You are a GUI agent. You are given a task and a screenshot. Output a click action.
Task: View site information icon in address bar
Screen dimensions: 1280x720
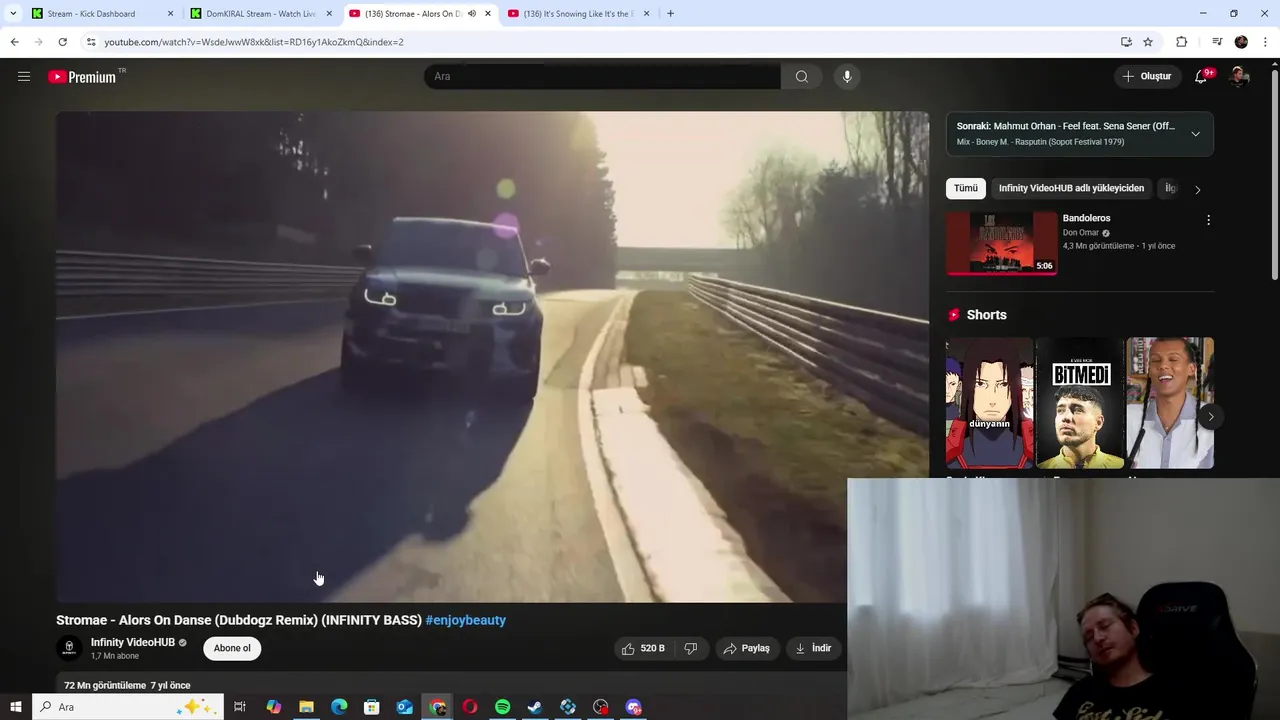point(90,42)
